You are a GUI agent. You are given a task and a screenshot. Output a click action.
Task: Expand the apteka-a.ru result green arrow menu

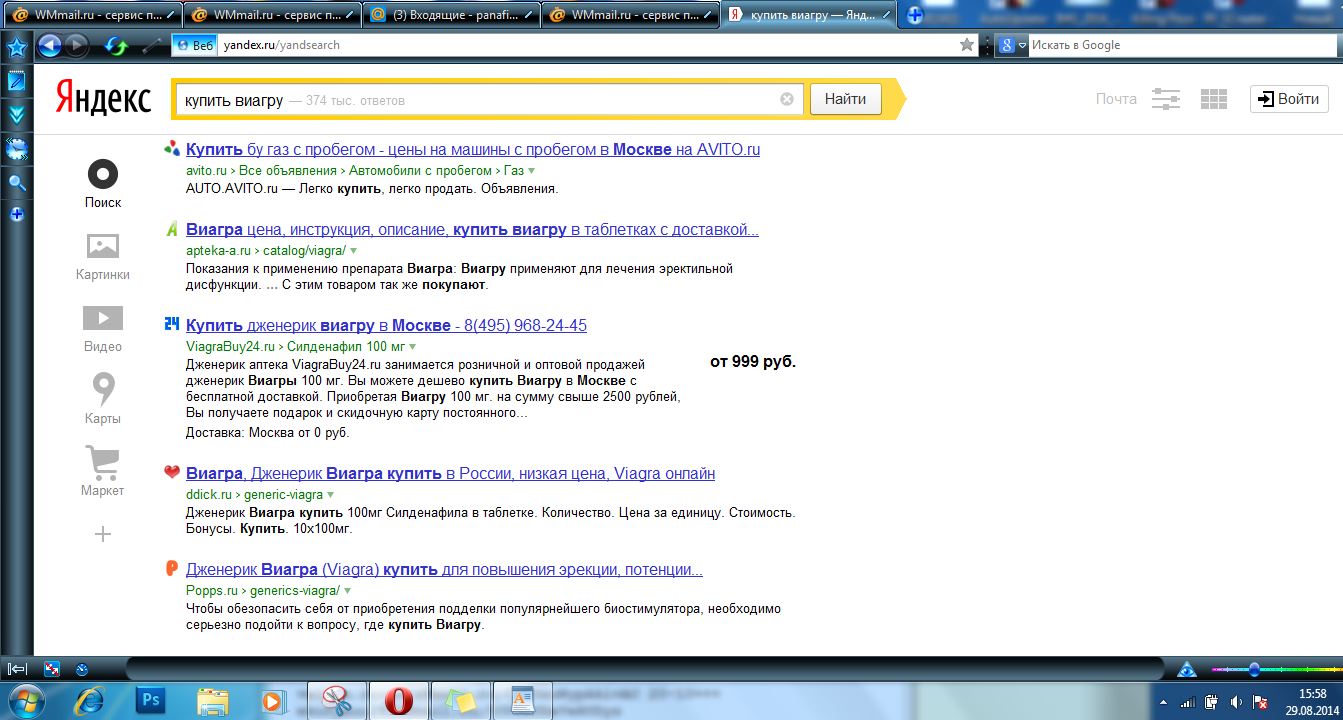click(x=353, y=251)
